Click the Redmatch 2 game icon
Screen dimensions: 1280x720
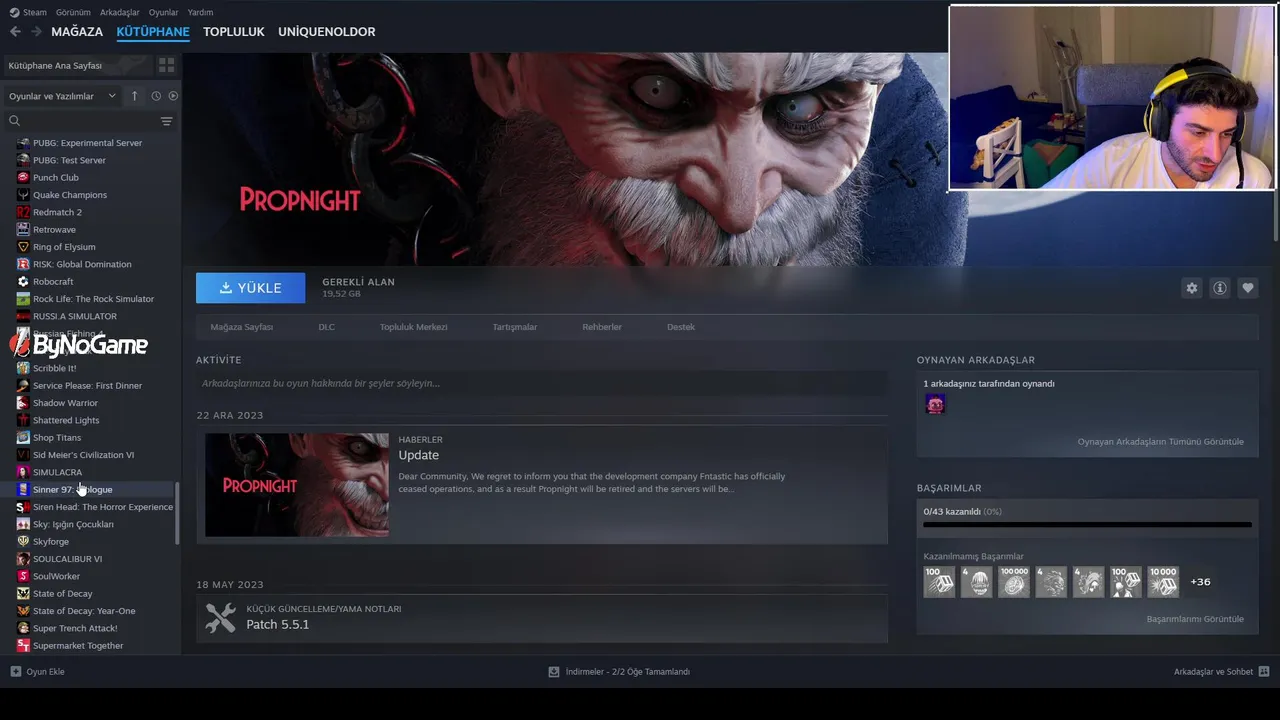tap(23, 212)
